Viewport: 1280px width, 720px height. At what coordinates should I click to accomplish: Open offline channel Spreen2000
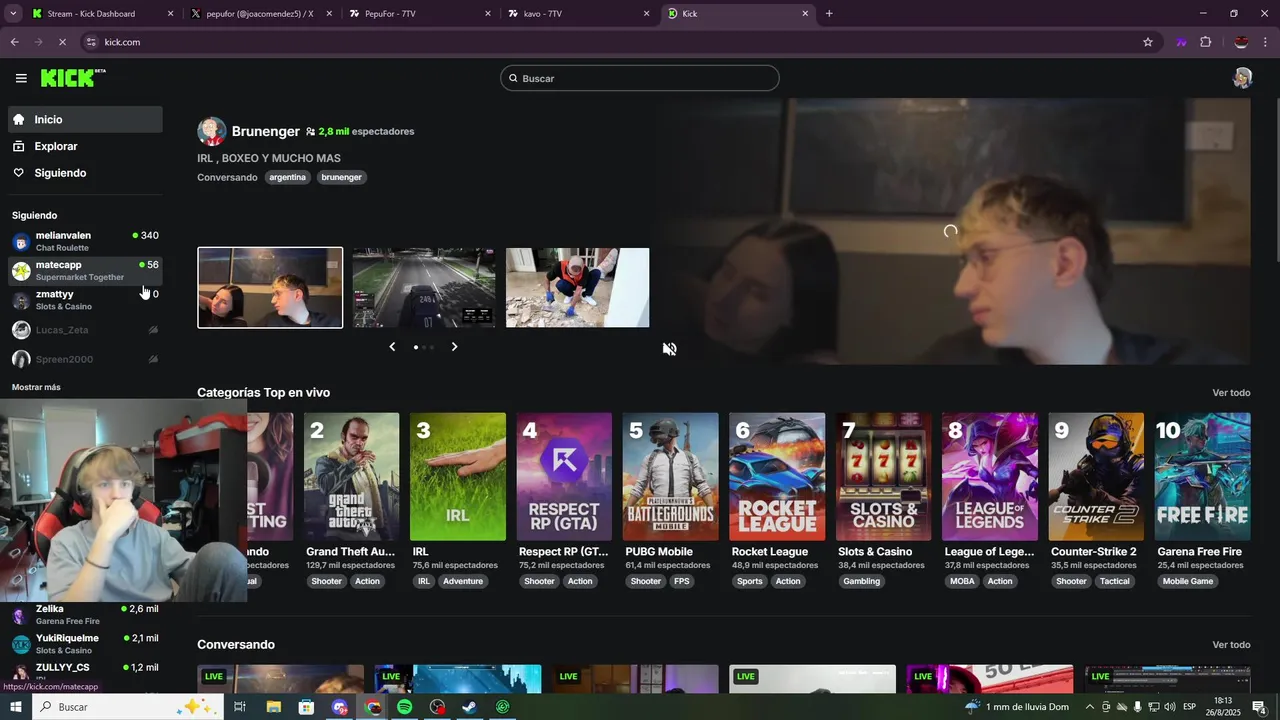coord(86,359)
